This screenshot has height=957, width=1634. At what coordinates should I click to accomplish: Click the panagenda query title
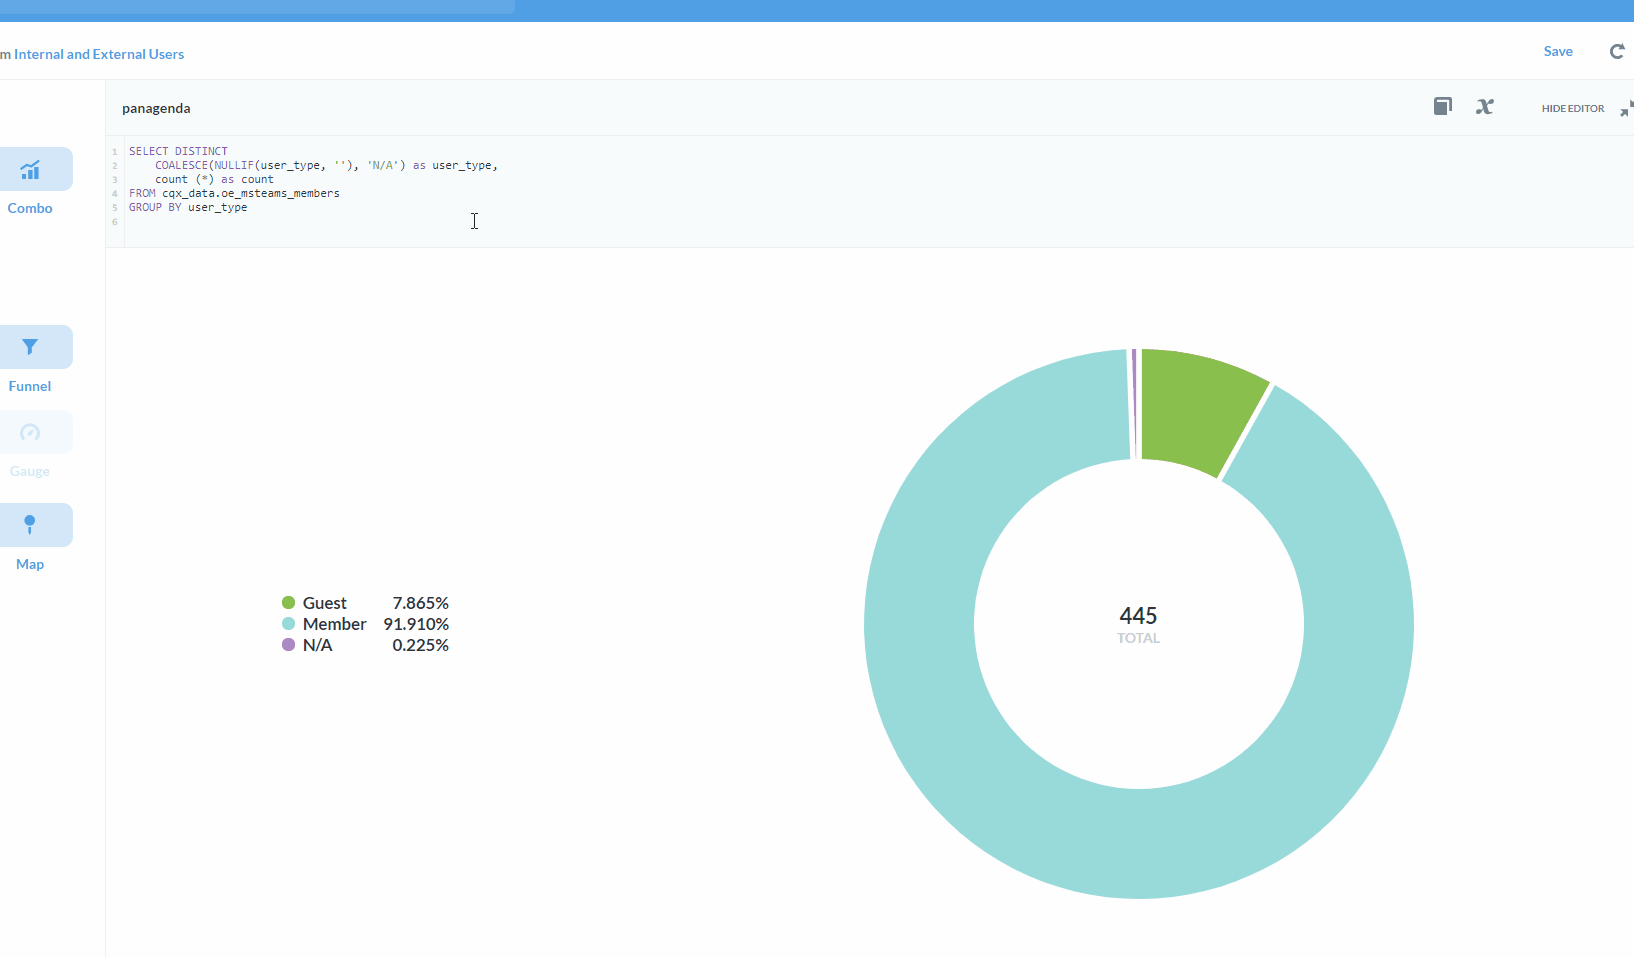155,108
